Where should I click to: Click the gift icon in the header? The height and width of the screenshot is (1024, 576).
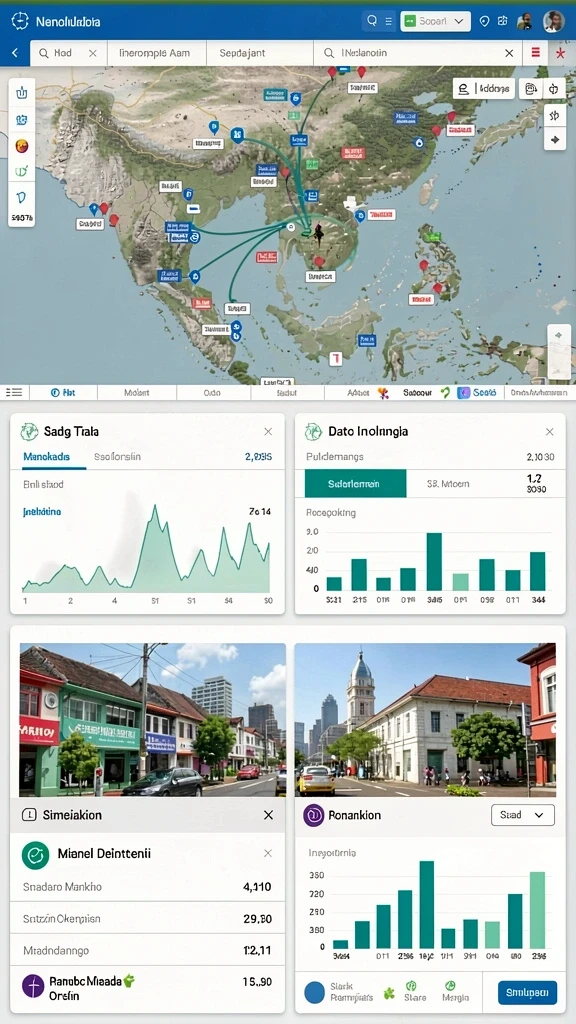502,21
